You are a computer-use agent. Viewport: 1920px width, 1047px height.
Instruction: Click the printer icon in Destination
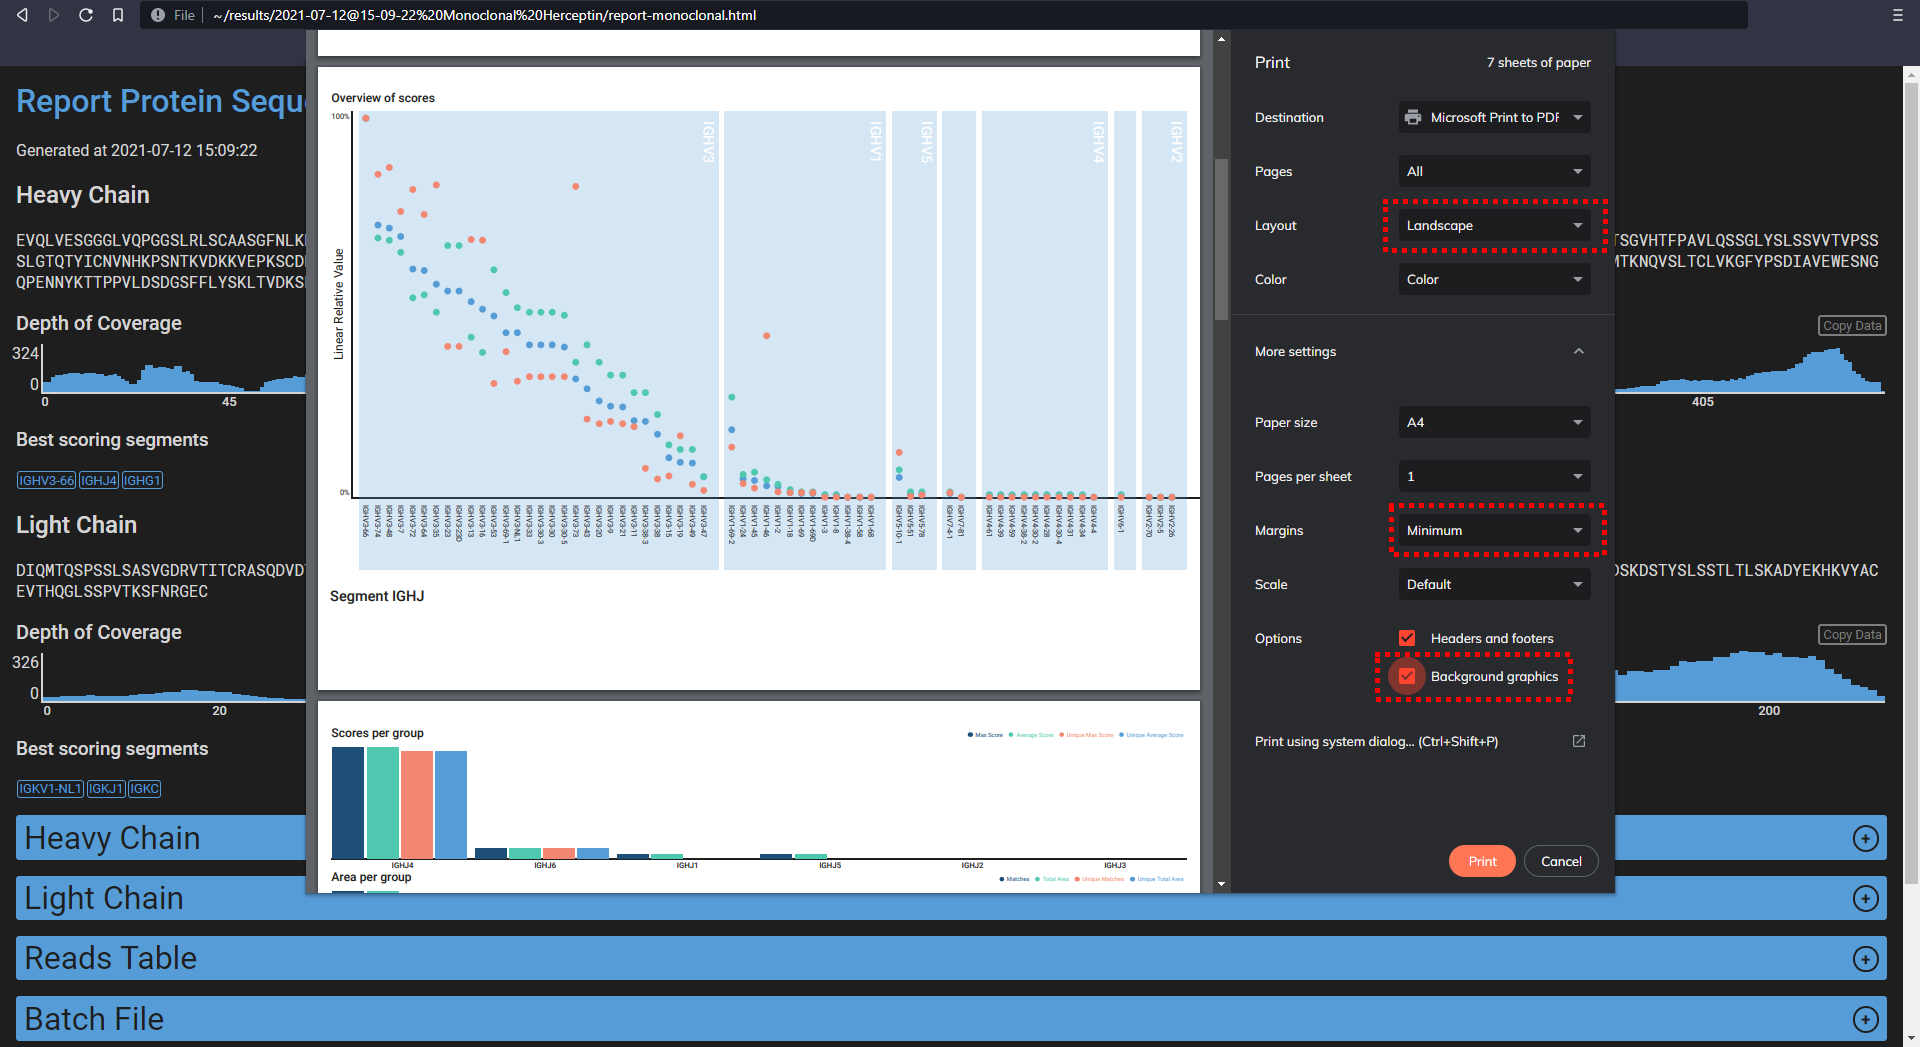[x=1413, y=117]
